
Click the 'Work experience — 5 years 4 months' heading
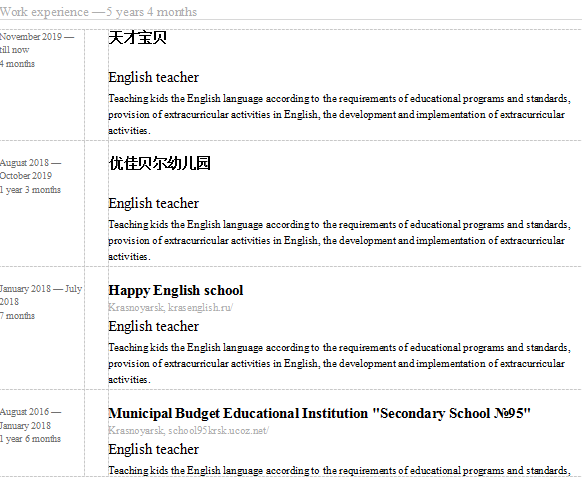98,12
